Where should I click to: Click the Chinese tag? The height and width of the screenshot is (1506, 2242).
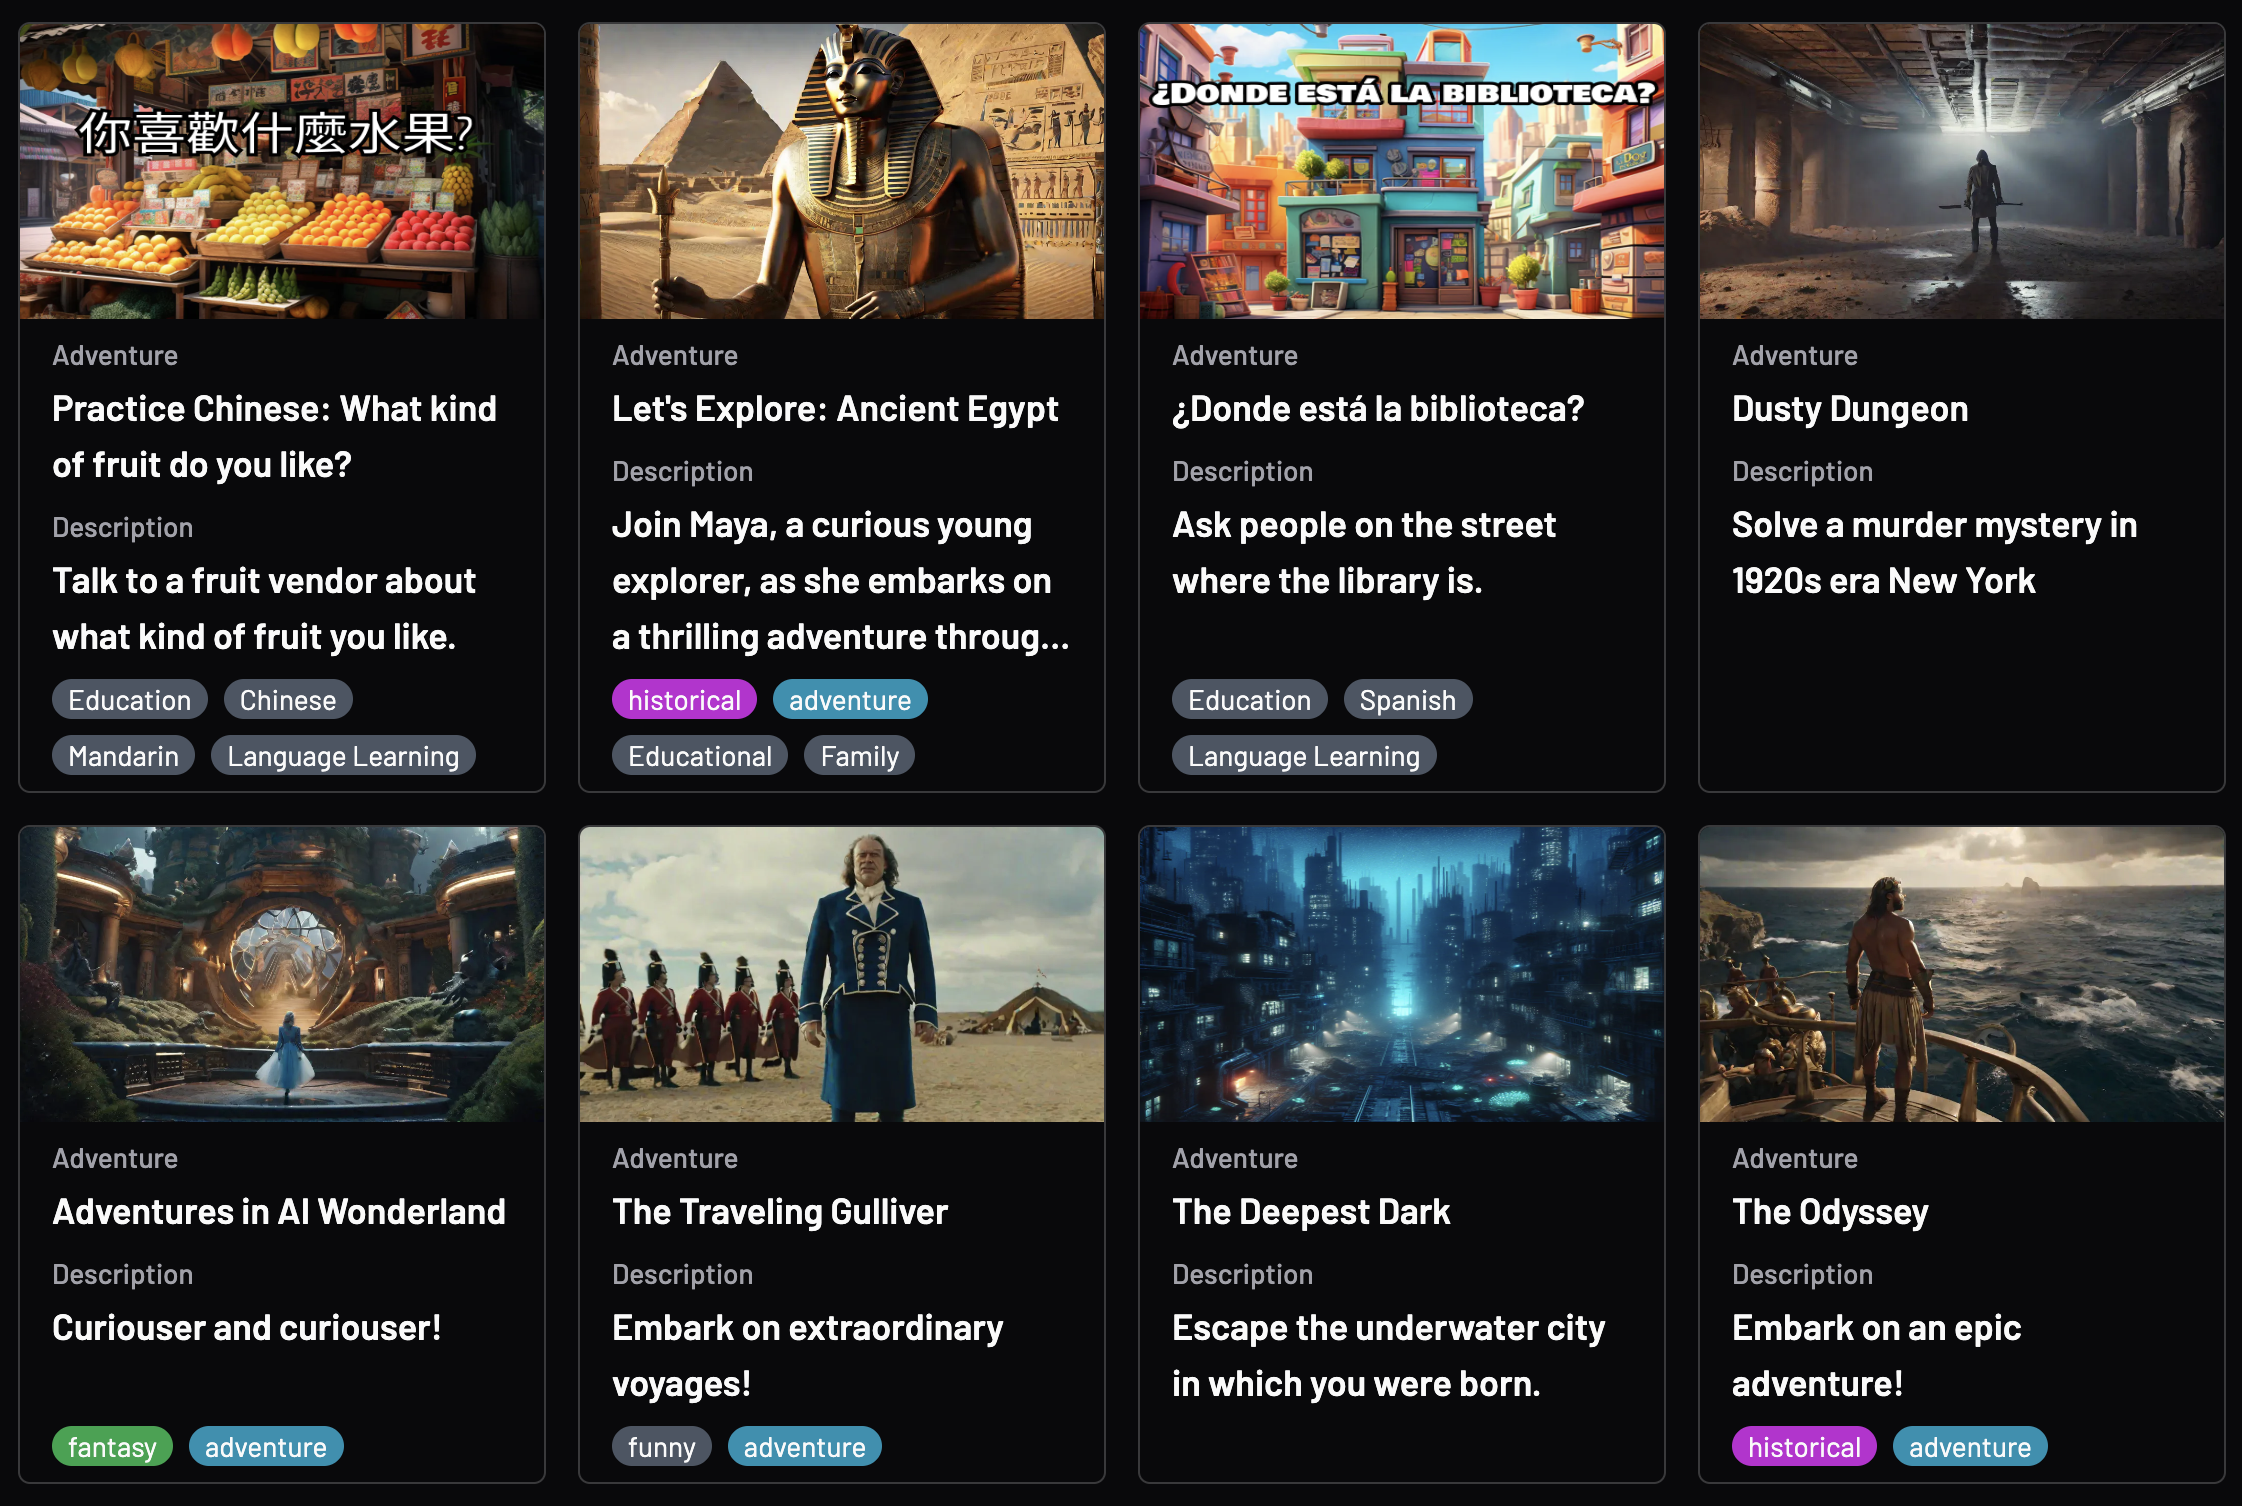coord(288,700)
